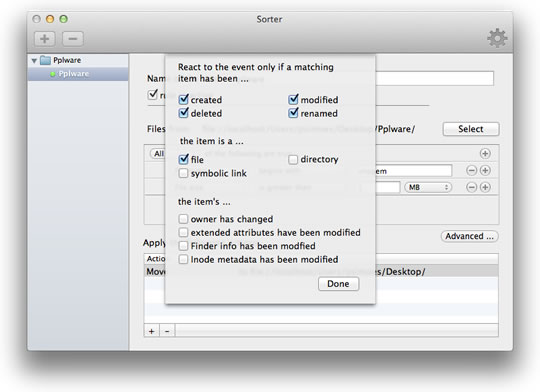Open the Advanced ... options button
Screen dimensions: 540x392
(x=469, y=236)
